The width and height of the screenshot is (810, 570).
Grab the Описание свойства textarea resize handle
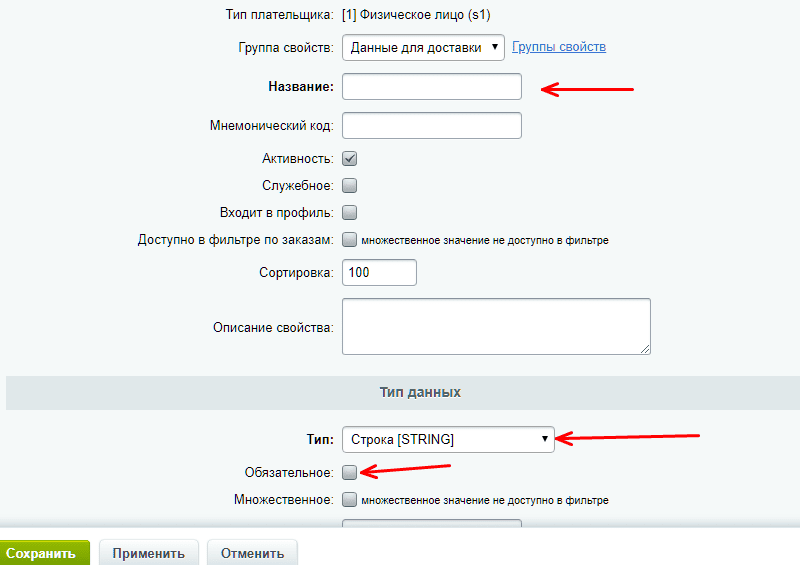tap(645, 348)
